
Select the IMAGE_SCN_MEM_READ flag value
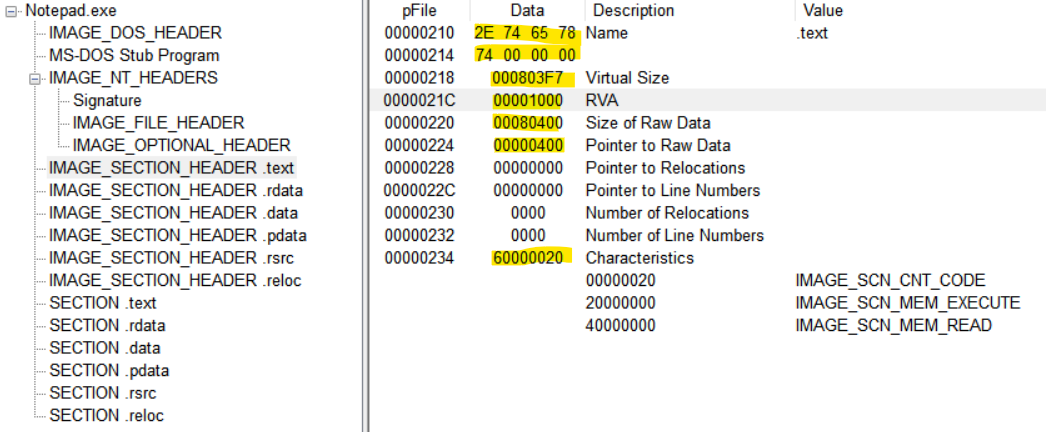[893, 325]
